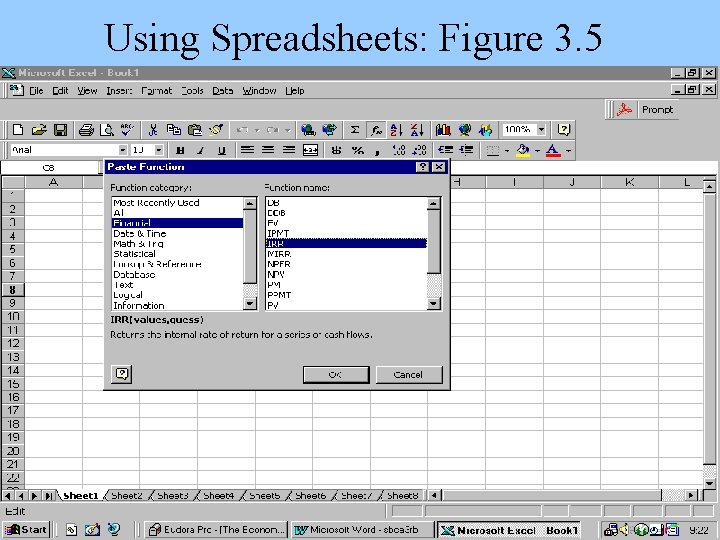
Task: Click the New workbook icon
Action: point(18,130)
